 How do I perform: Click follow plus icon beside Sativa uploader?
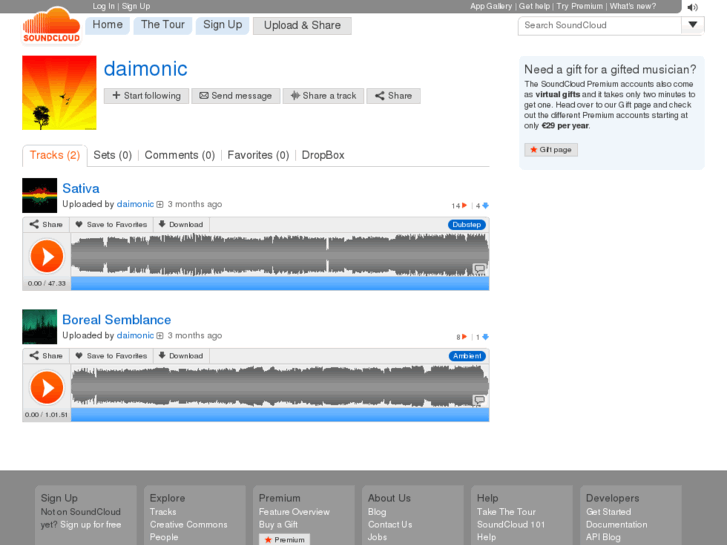tap(160, 205)
